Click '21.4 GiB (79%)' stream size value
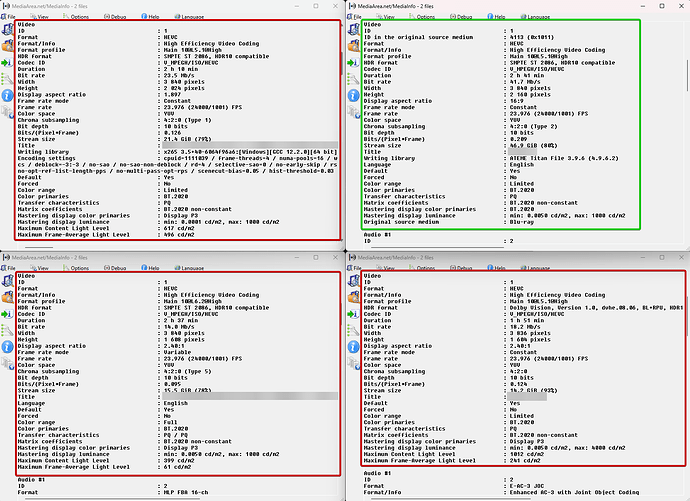The width and height of the screenshot is (690, 501). click(187, 139)
